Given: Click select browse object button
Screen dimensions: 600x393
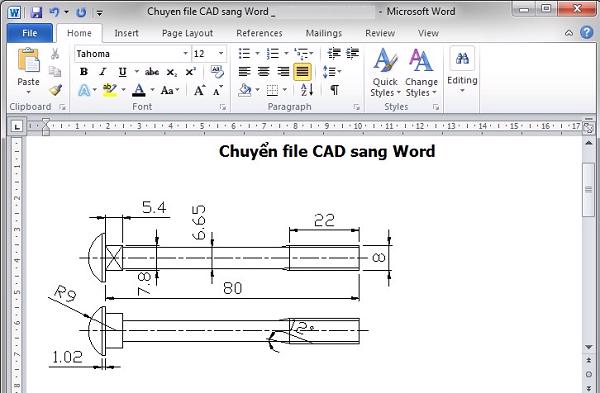Looking at the screenshot, I should coord(589,374).
